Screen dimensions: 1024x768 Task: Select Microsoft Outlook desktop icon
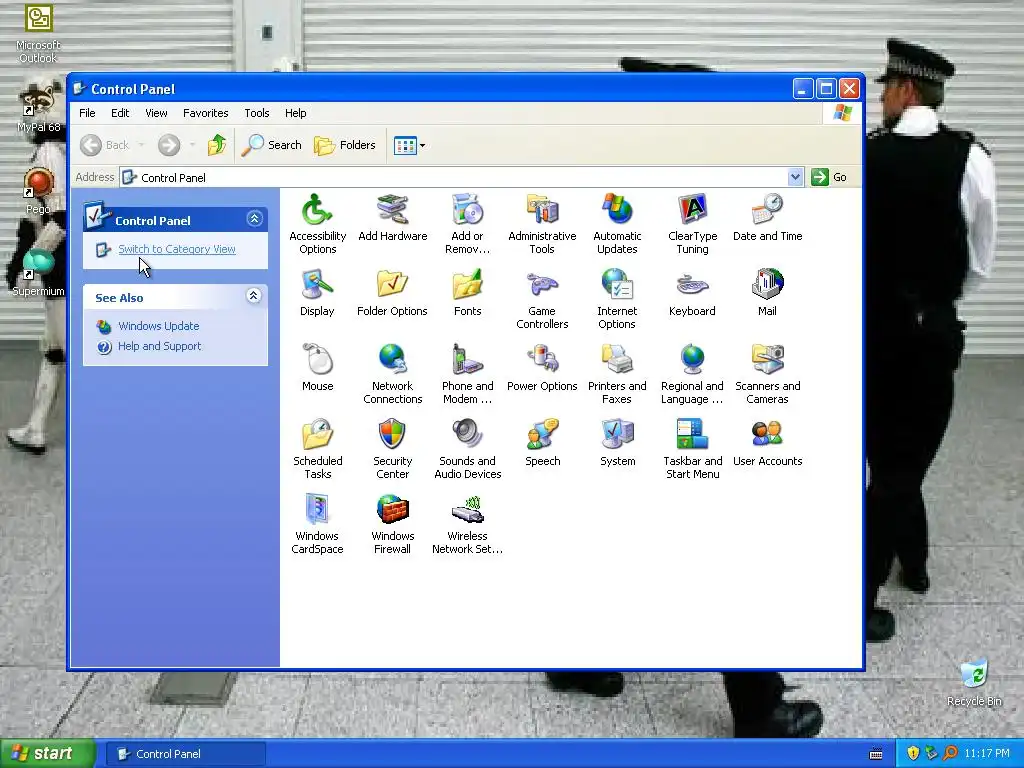coord(38,34)
